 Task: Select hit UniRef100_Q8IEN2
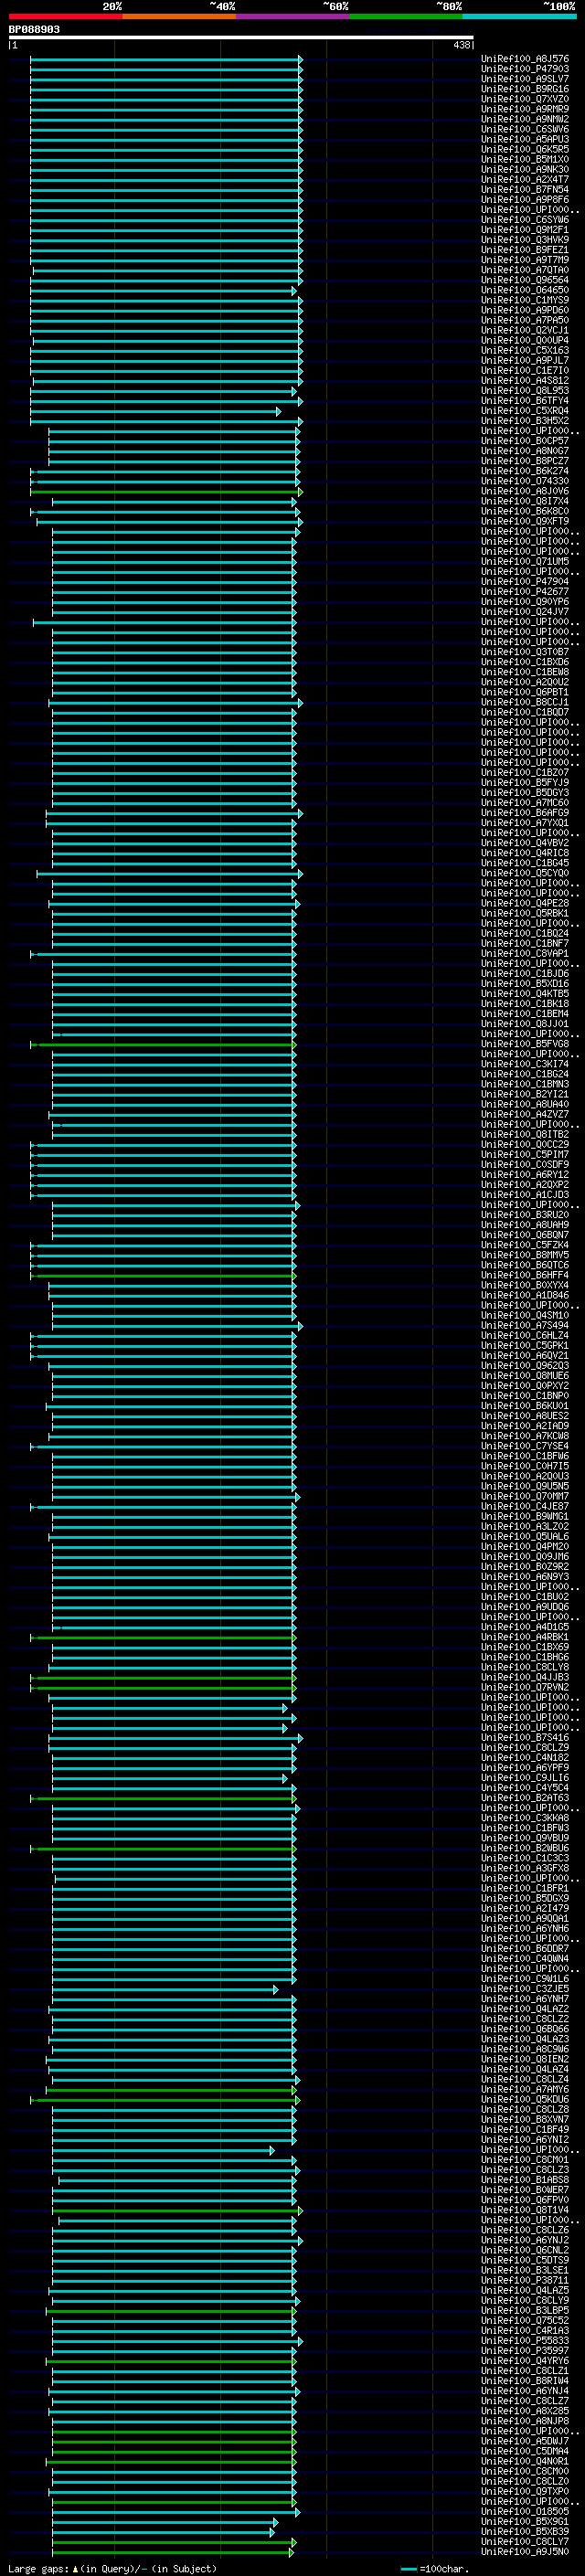click(x=525, y=2059)
